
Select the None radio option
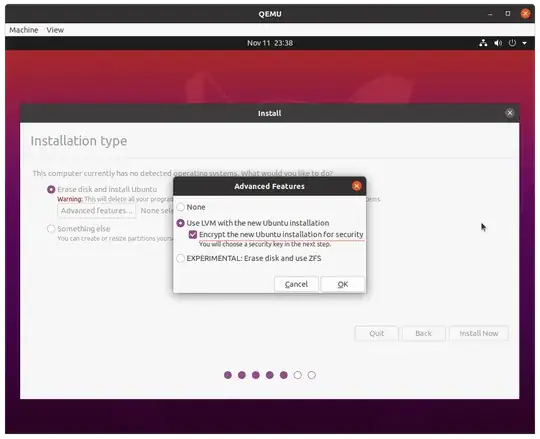click(180, 207)
